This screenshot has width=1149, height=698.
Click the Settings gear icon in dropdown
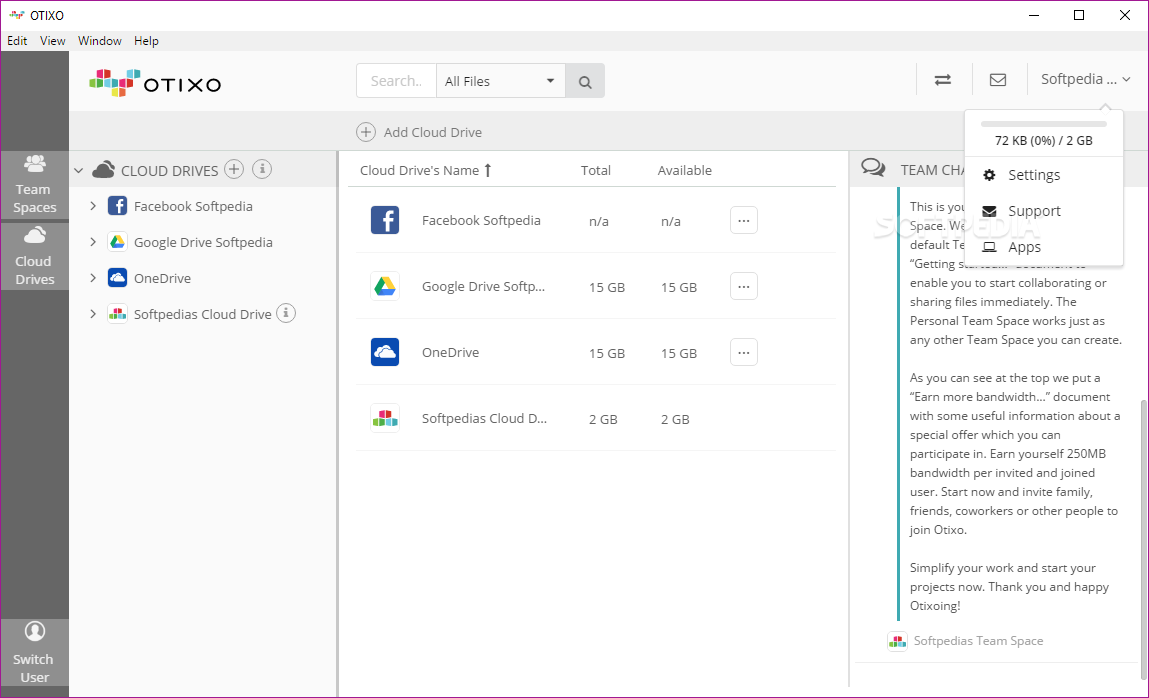[x=989, y=175]
